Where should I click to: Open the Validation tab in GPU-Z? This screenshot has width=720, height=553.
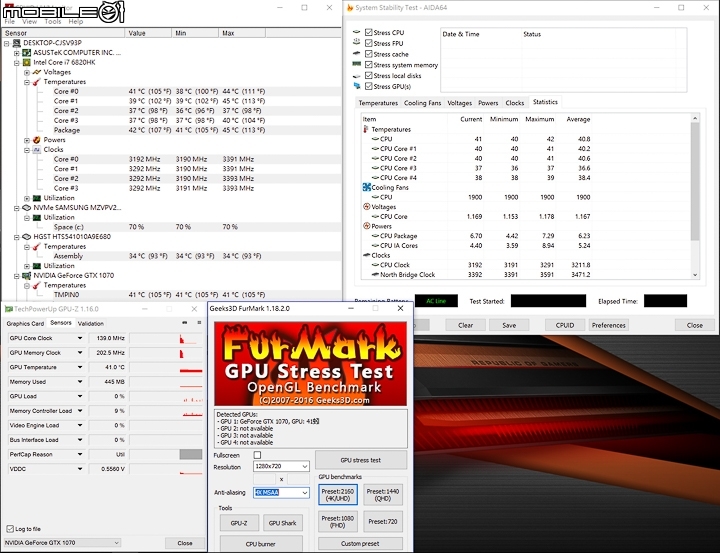coord(90,323)
